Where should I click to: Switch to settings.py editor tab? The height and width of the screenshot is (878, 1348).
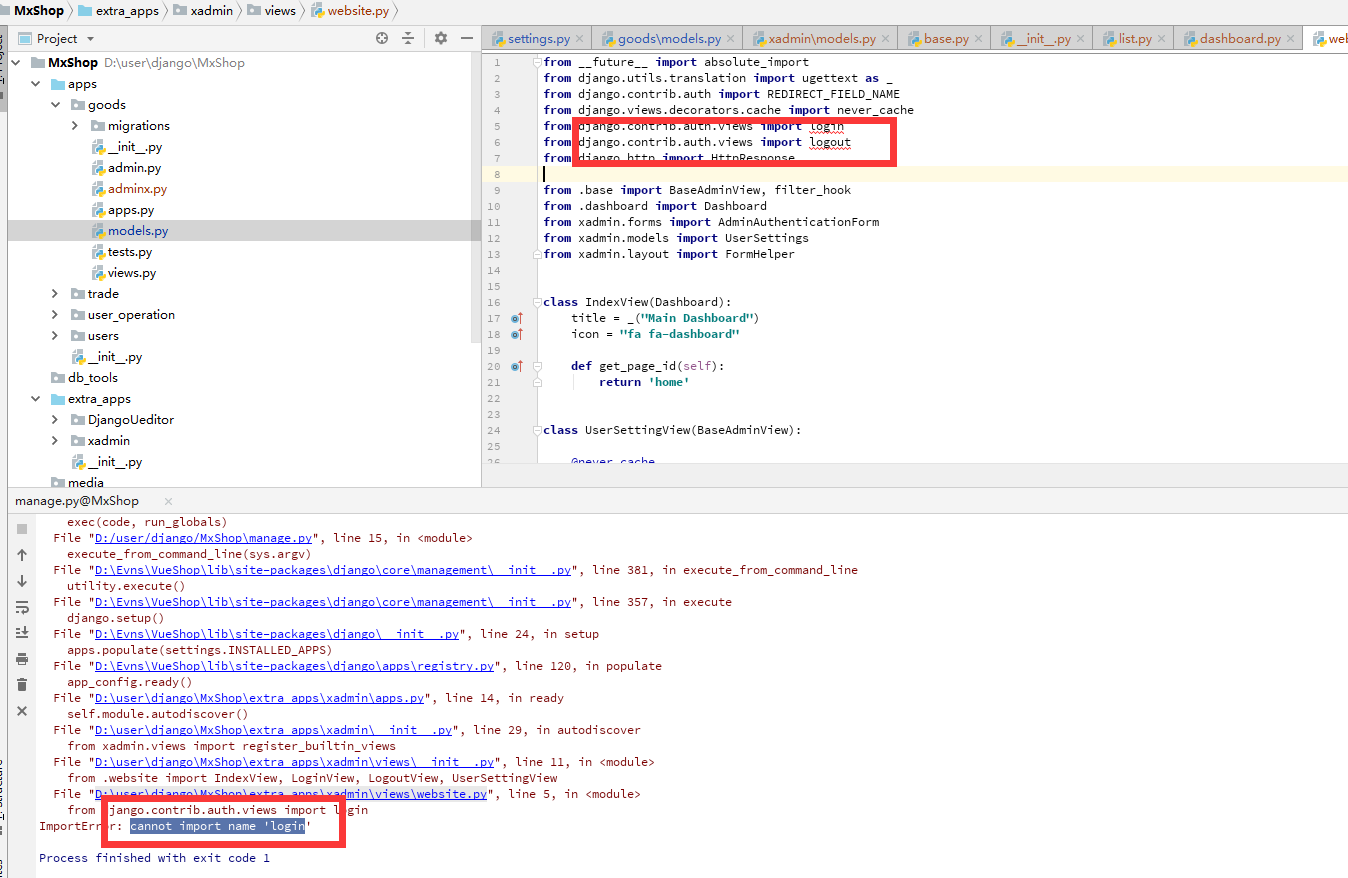[x=538, y=39]
